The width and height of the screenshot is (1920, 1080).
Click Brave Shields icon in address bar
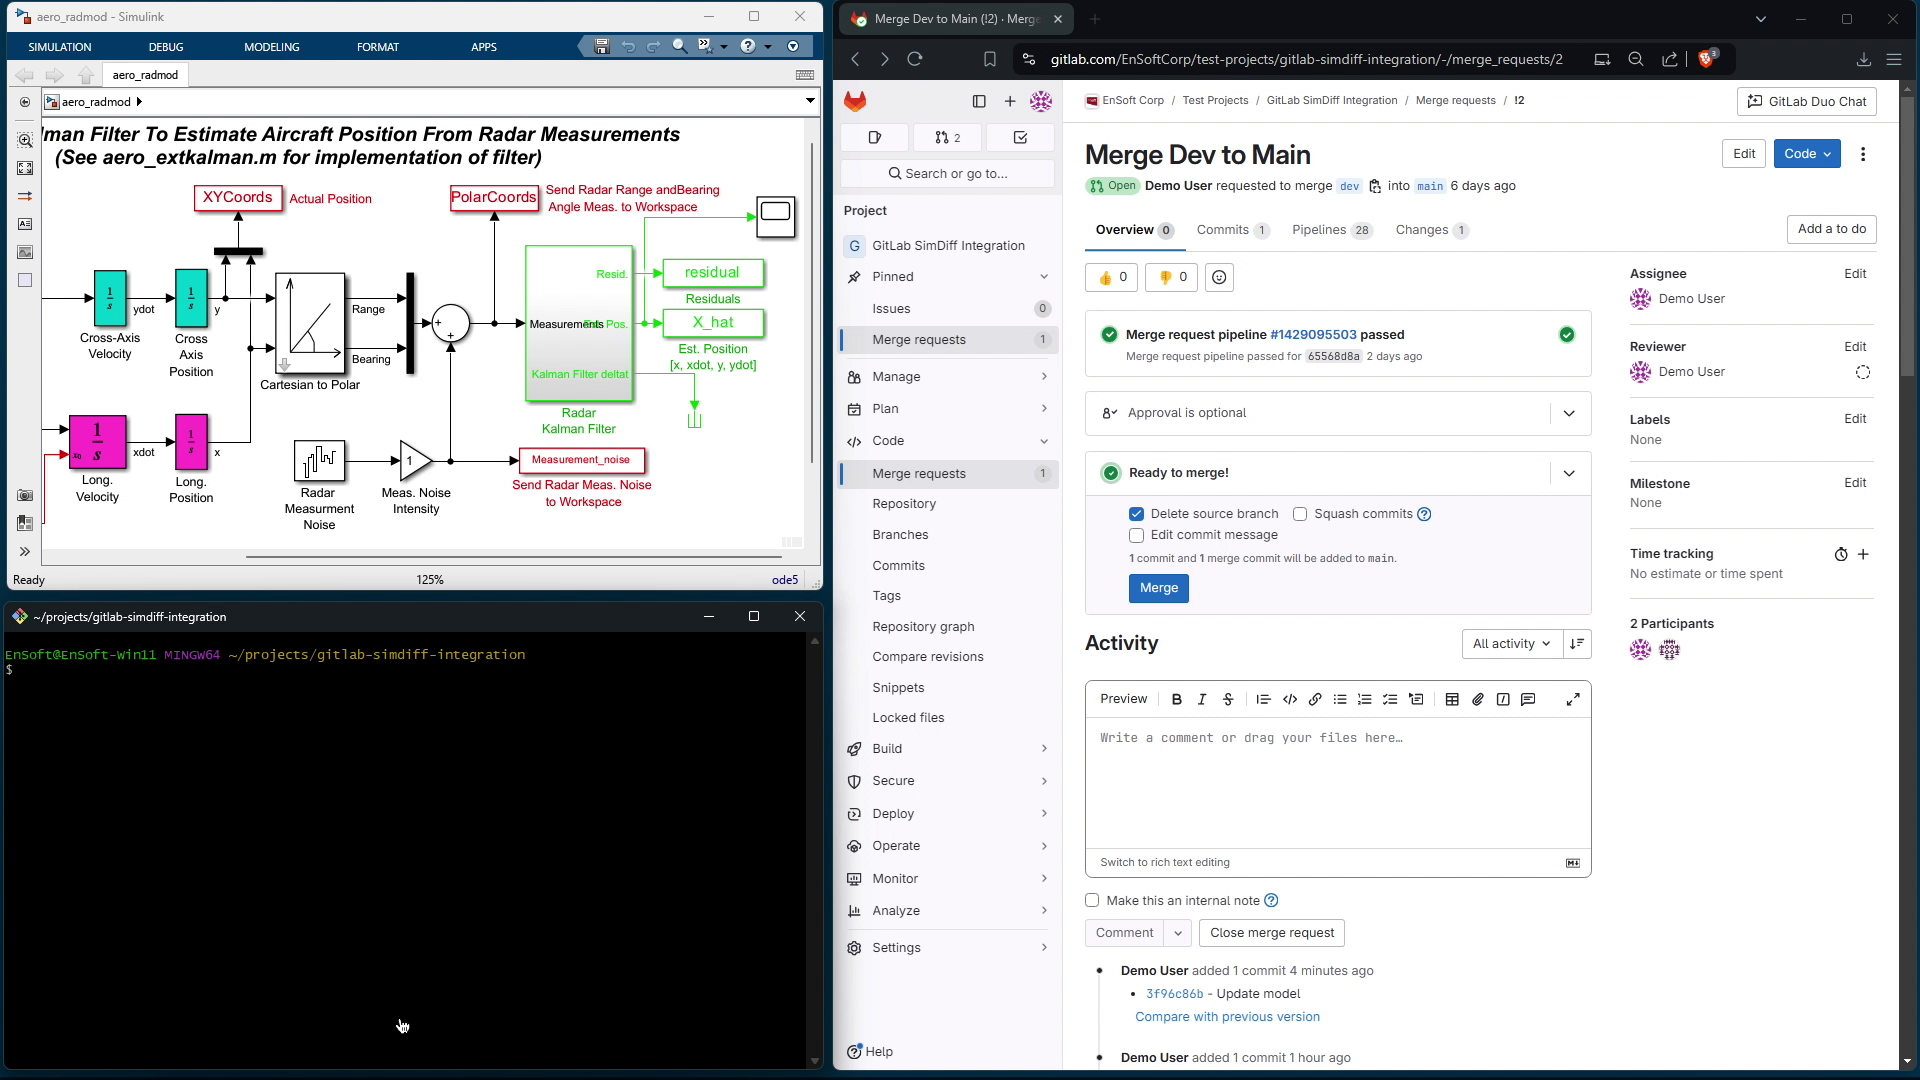tap(1708, 58)
